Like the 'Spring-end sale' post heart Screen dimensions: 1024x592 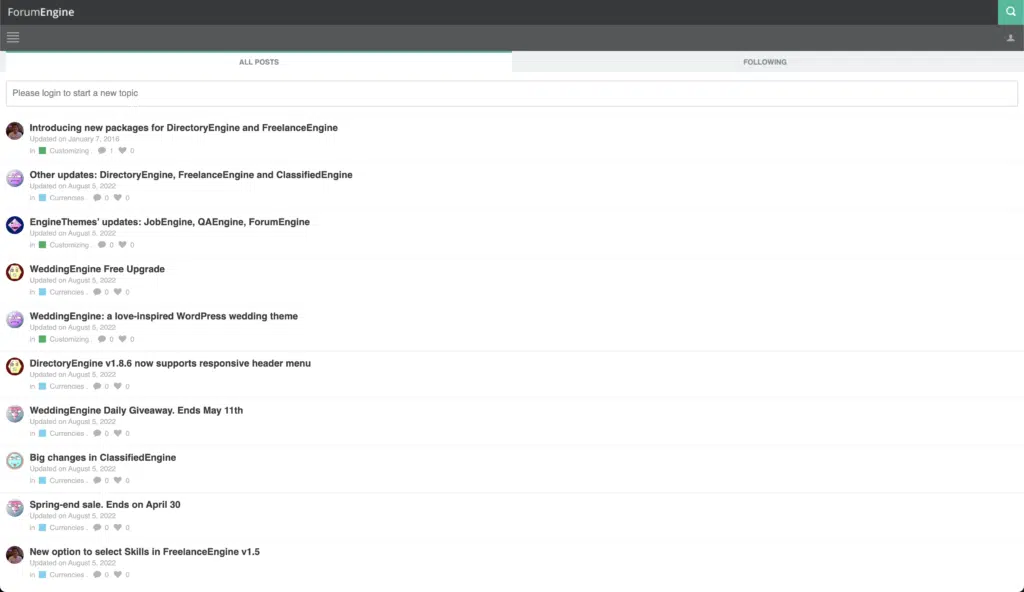pos(118,527)
